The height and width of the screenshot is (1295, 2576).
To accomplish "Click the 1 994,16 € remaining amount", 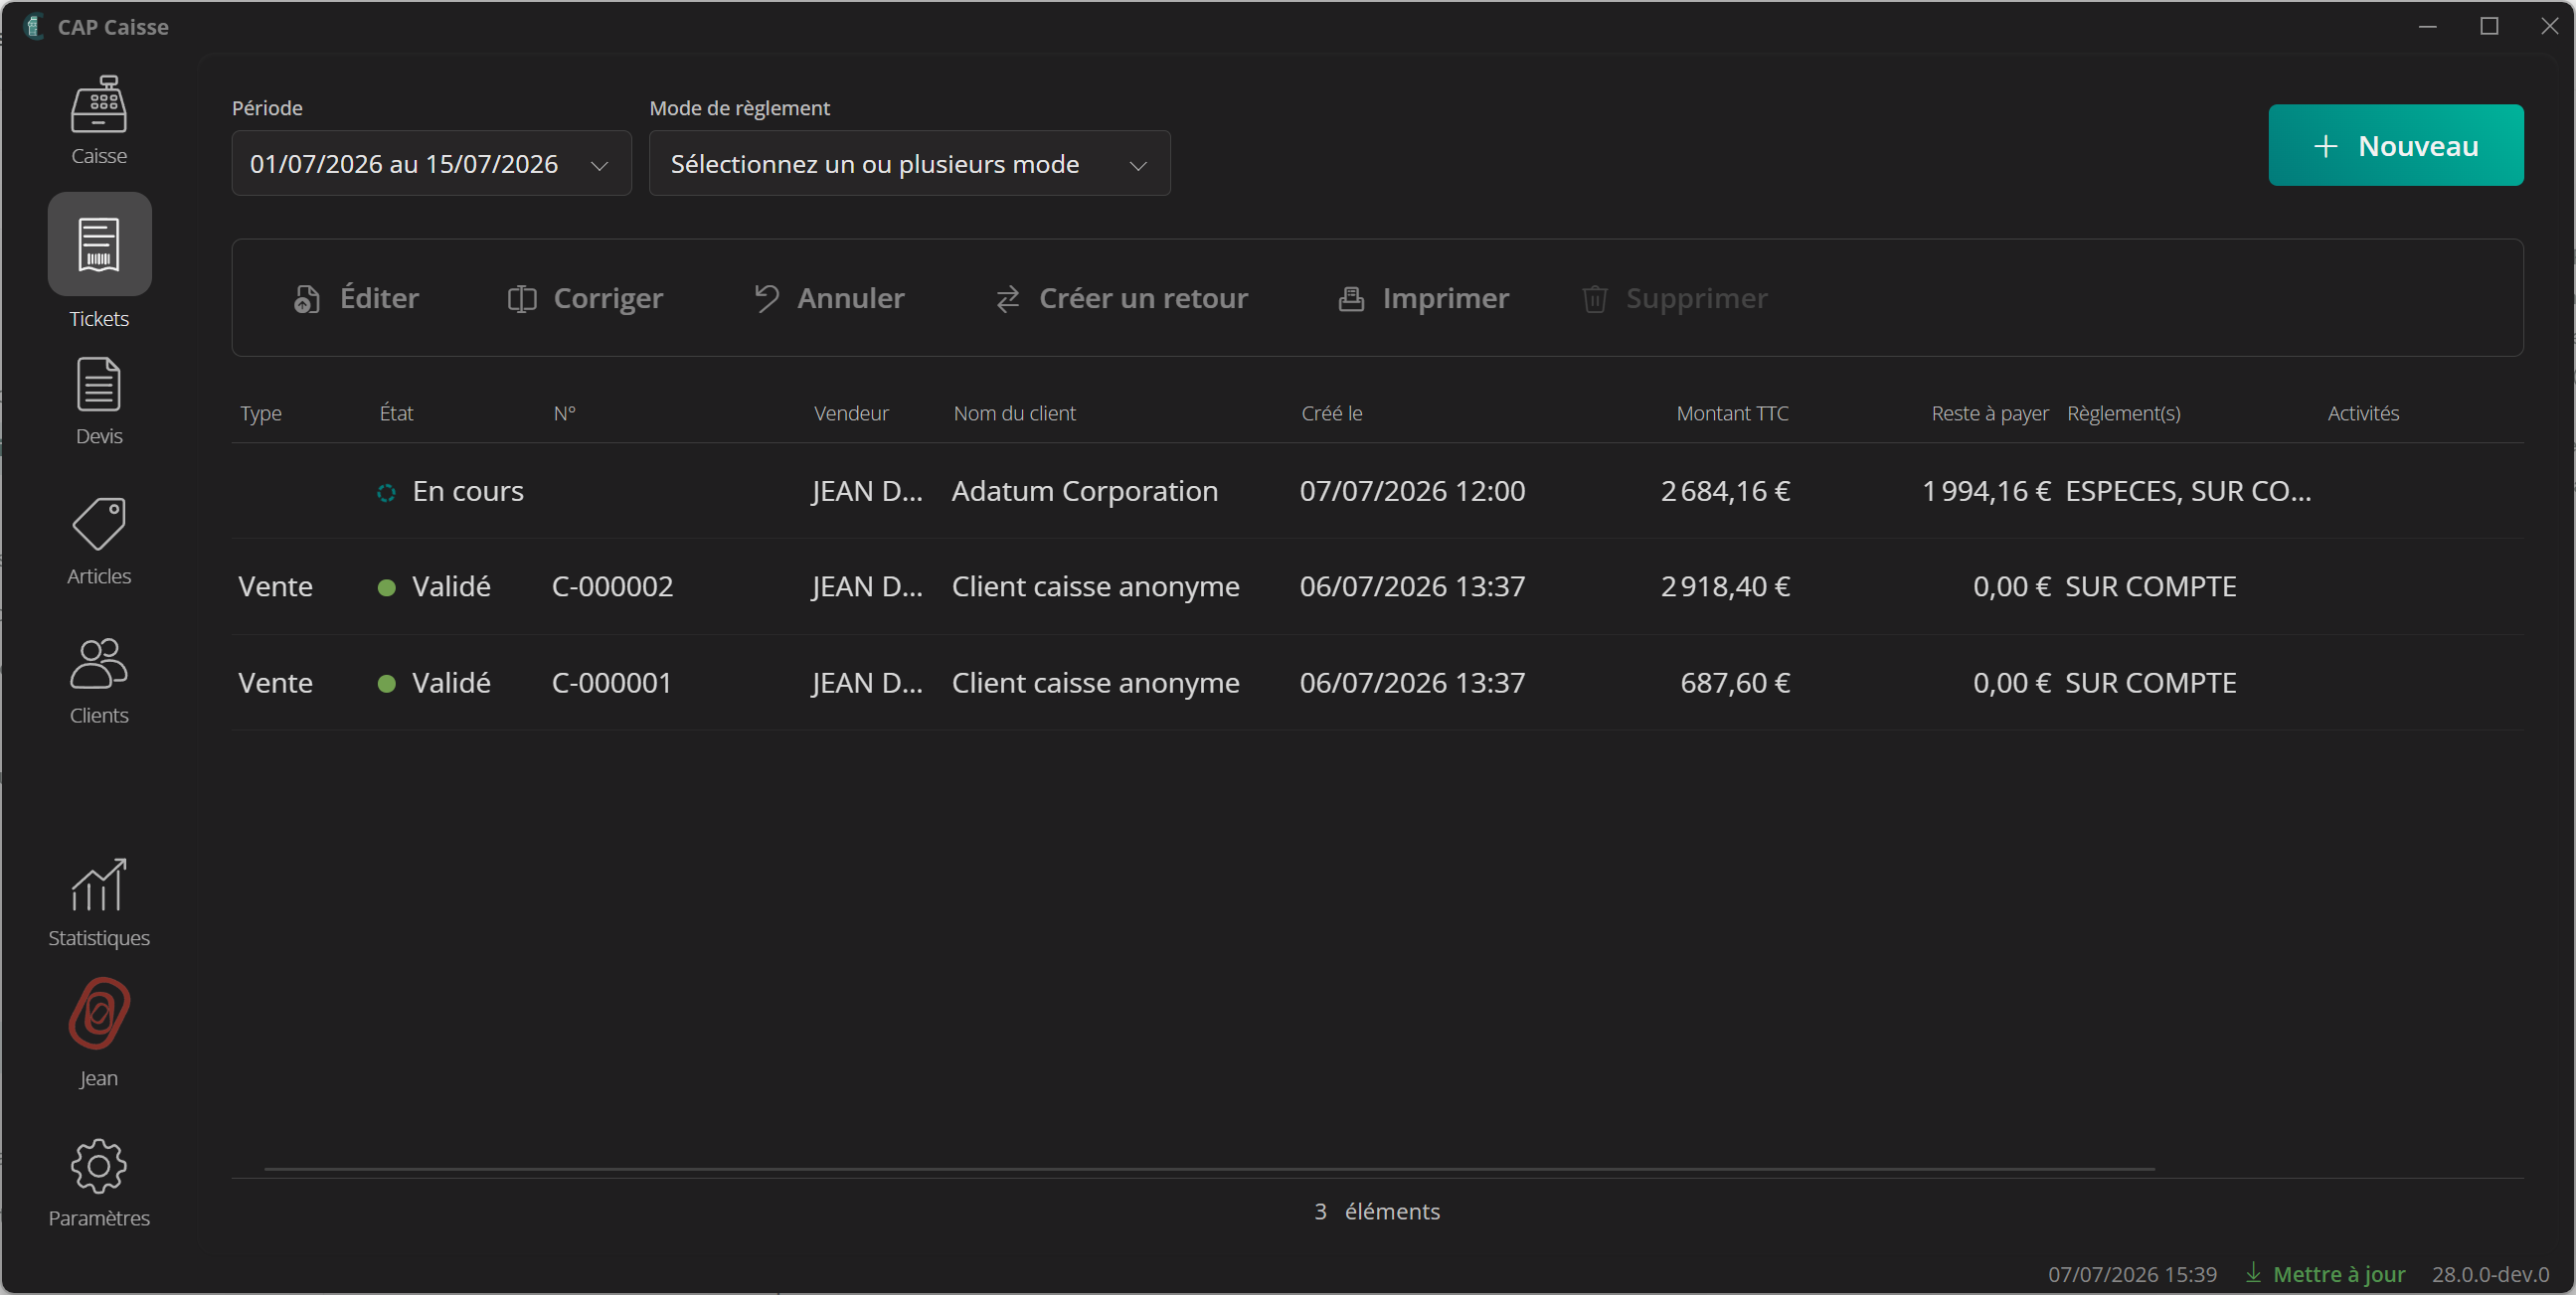I will tap(1986, 491).
